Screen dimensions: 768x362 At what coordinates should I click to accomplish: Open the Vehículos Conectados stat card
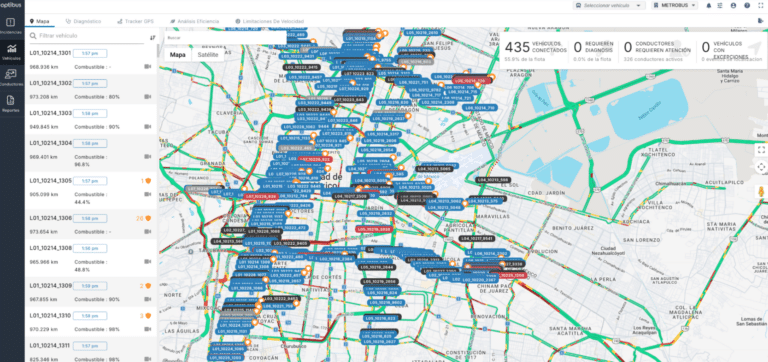535,50
